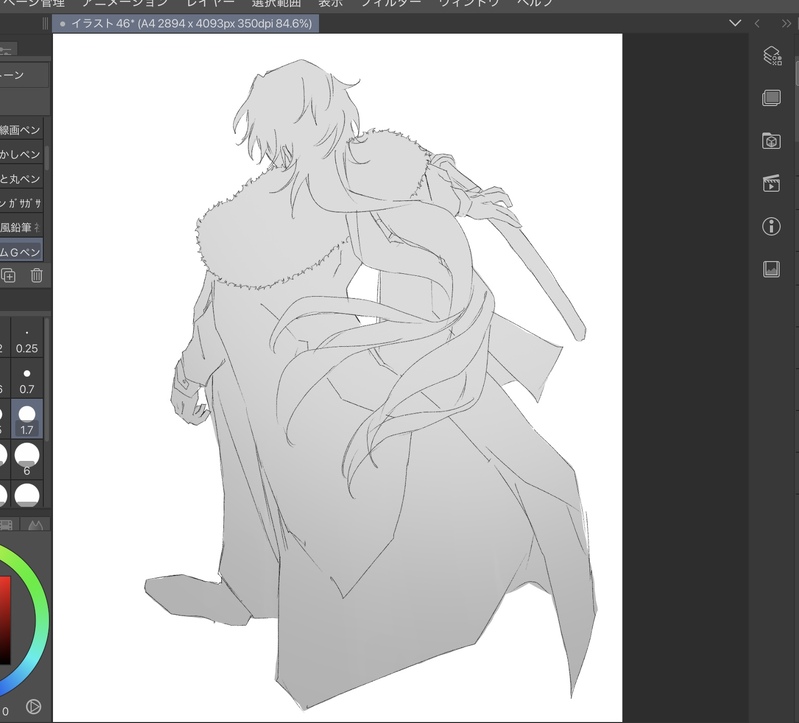Click the play circle icon below color wheel
Image resolution: width=799 pixels, height=723 pixels.
(x=33, y=707)
